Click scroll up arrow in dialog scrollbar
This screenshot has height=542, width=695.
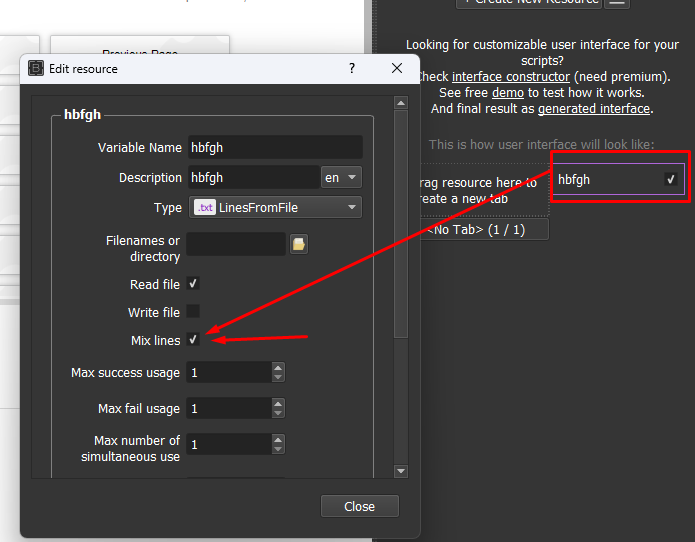pos(401,102)
